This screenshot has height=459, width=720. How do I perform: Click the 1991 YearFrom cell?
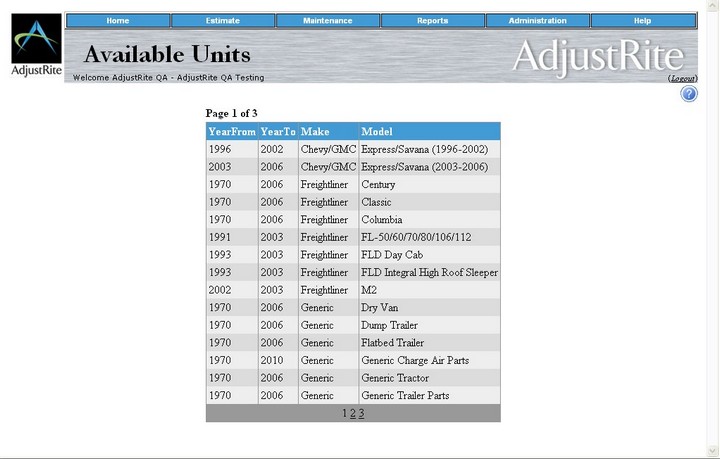pos(232,237)
